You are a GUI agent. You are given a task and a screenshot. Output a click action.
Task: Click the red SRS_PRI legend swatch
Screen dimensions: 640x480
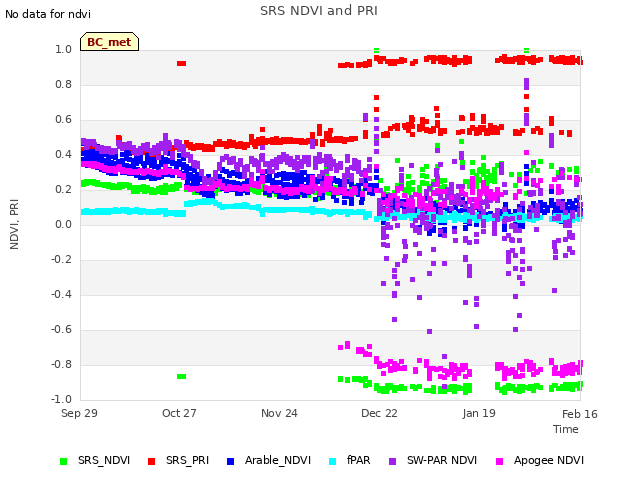coord(151,462)
